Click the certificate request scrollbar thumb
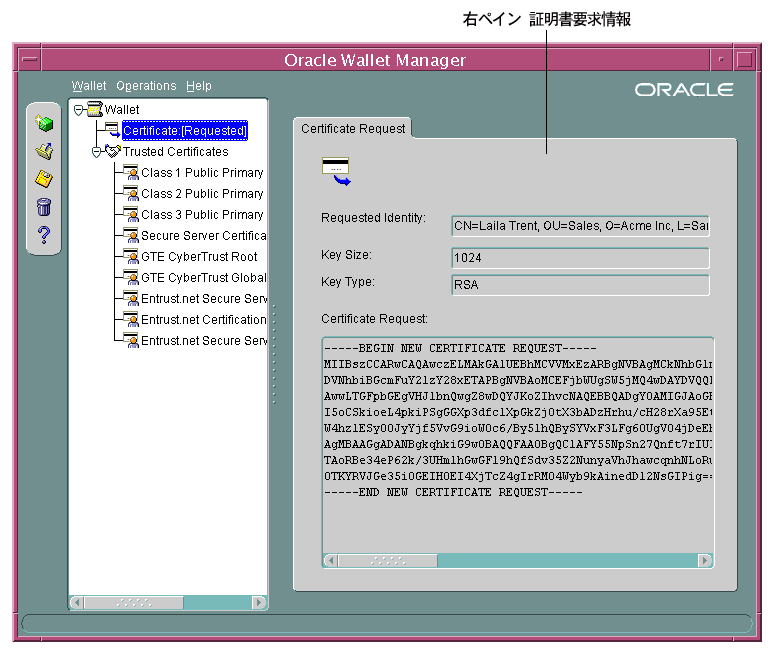 tap(388, 561)
